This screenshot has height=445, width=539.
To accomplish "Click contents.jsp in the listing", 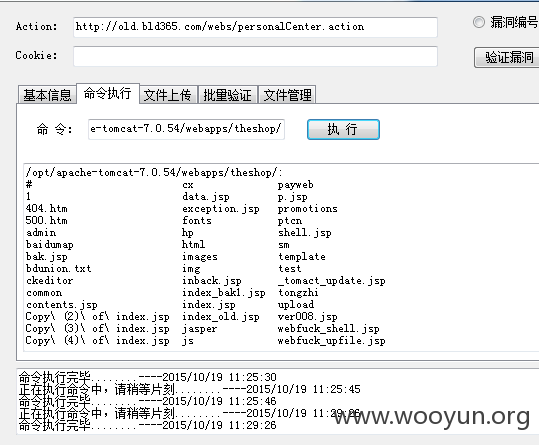I will coord(62,305).
